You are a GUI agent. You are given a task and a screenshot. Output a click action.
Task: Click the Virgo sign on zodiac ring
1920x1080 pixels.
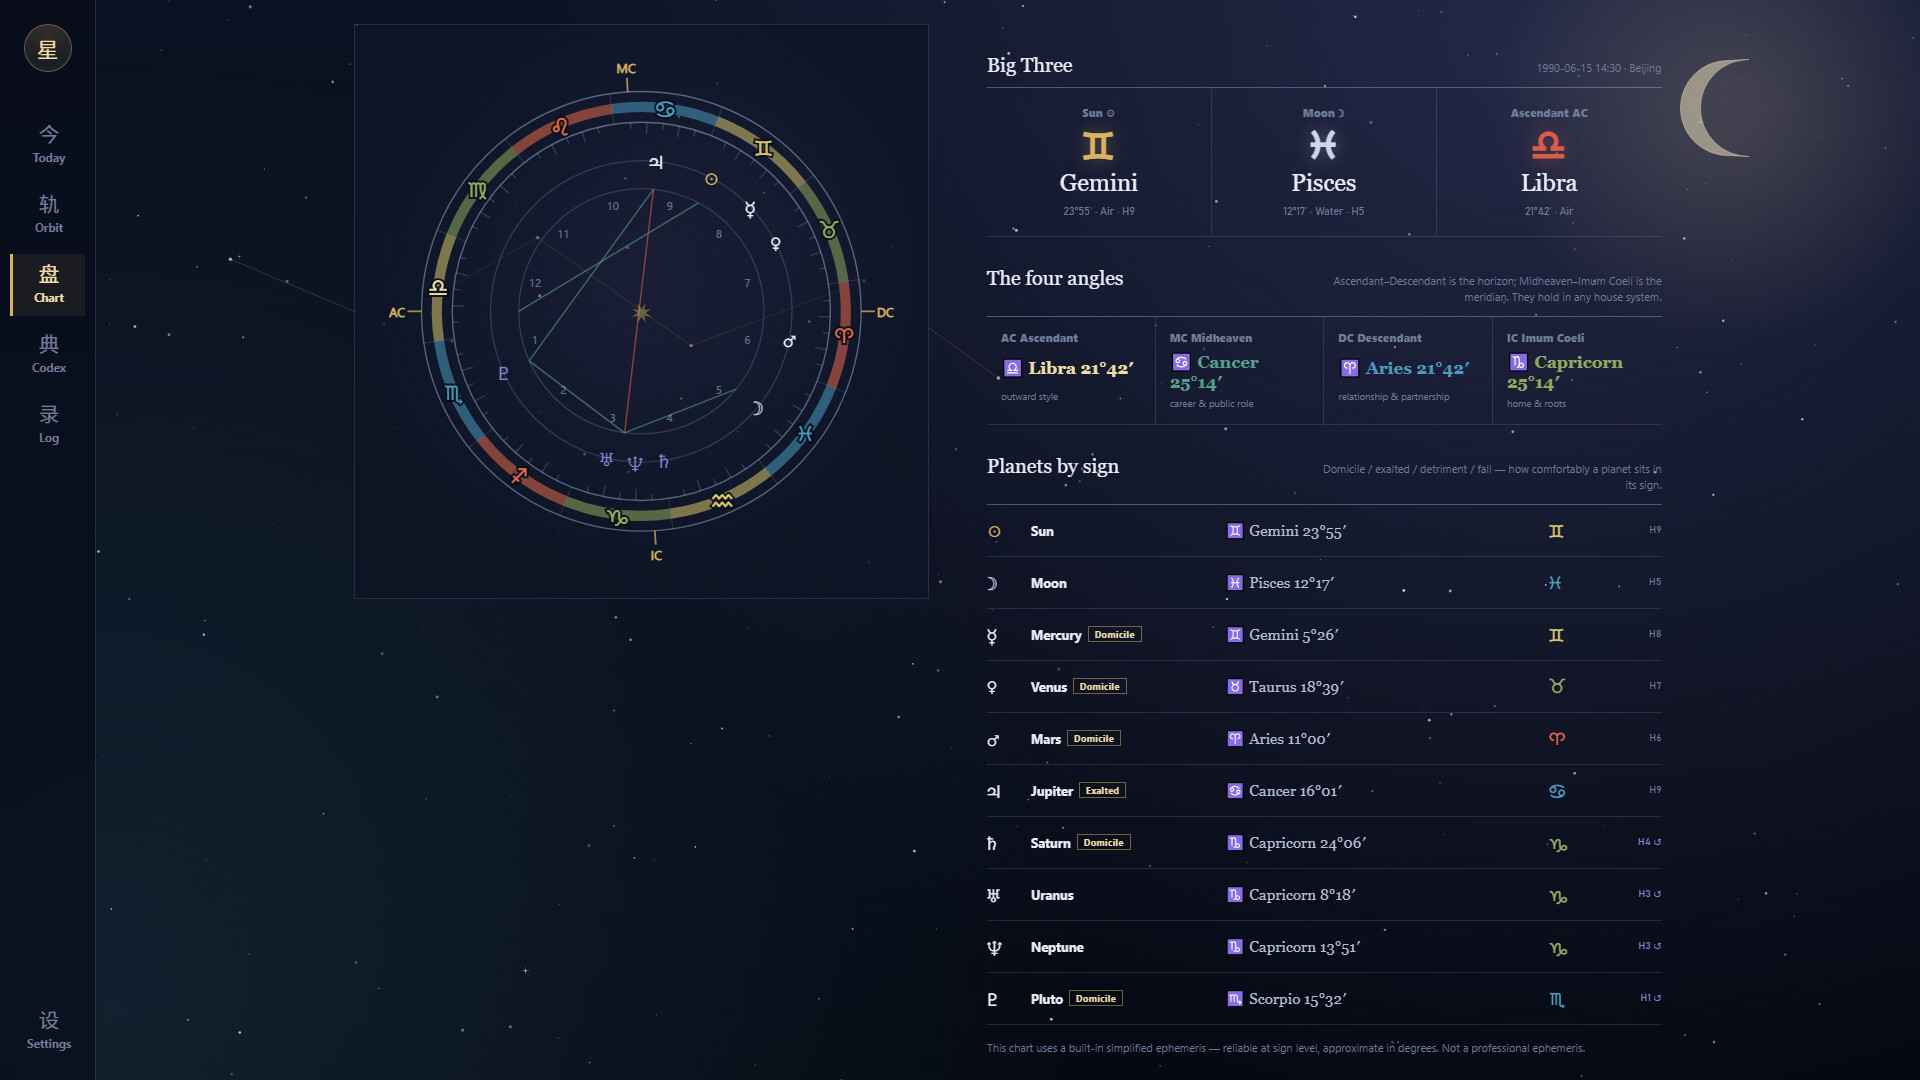coord(477,190)
